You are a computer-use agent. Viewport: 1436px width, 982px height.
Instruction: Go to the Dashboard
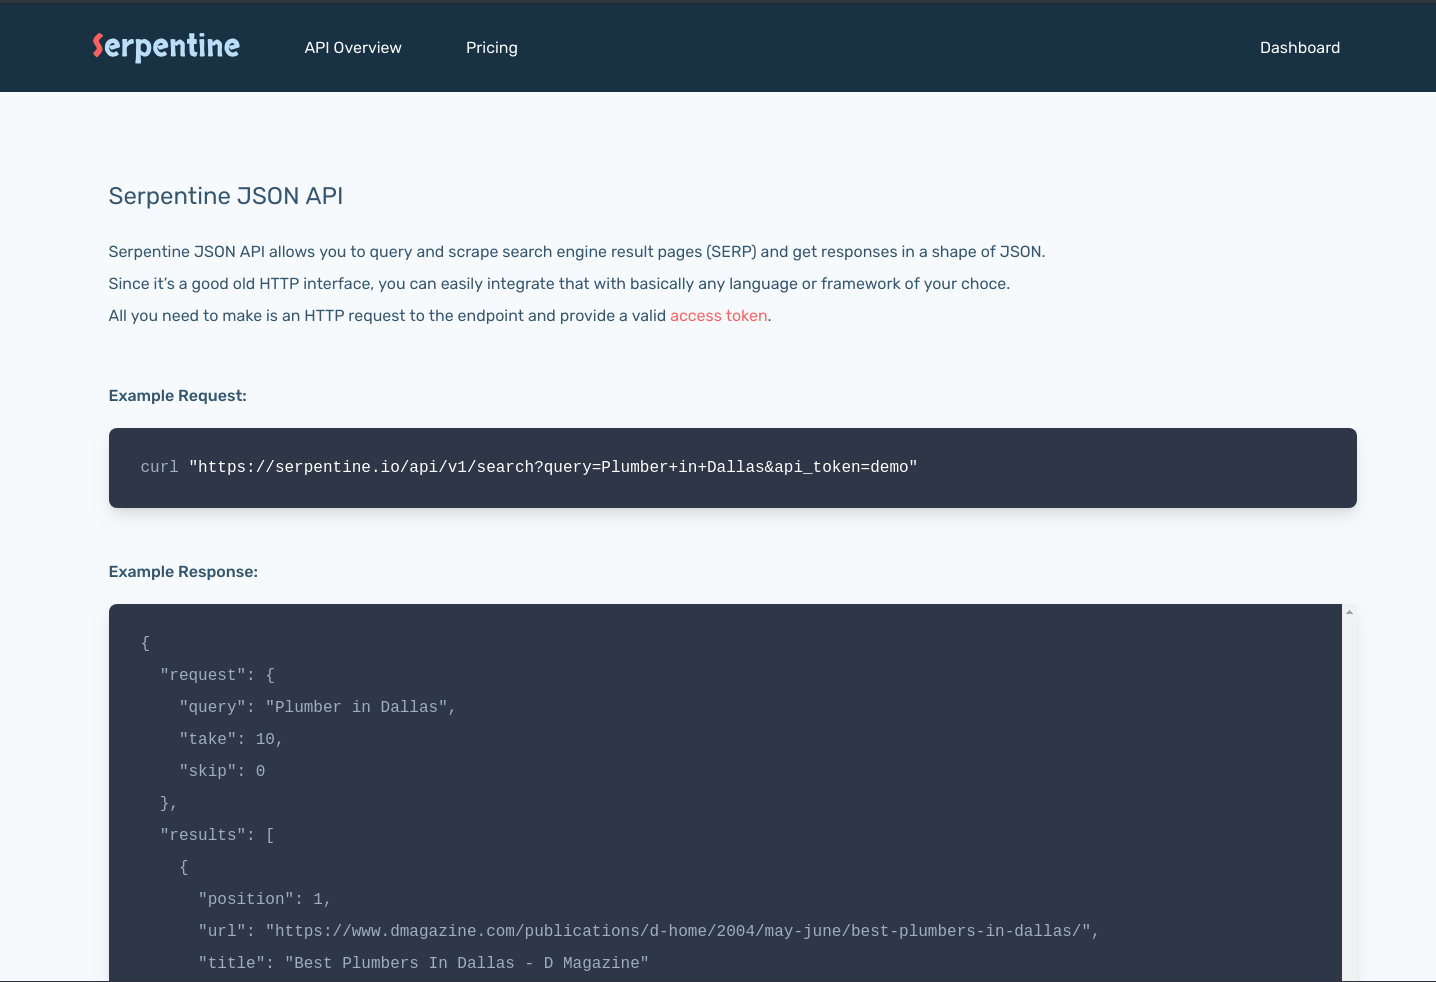(1300, 48)
